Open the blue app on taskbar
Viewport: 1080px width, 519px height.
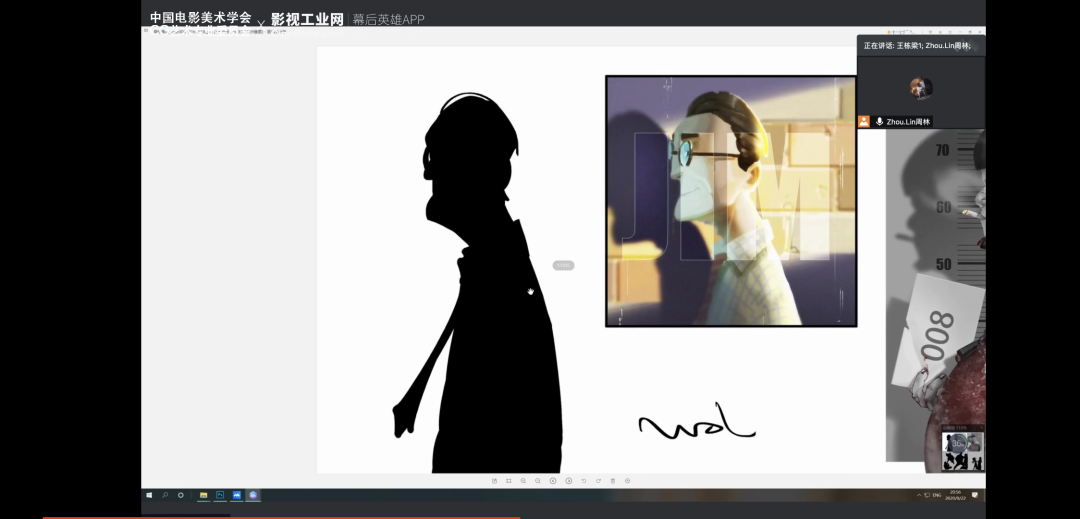click(x=237, y=495)
